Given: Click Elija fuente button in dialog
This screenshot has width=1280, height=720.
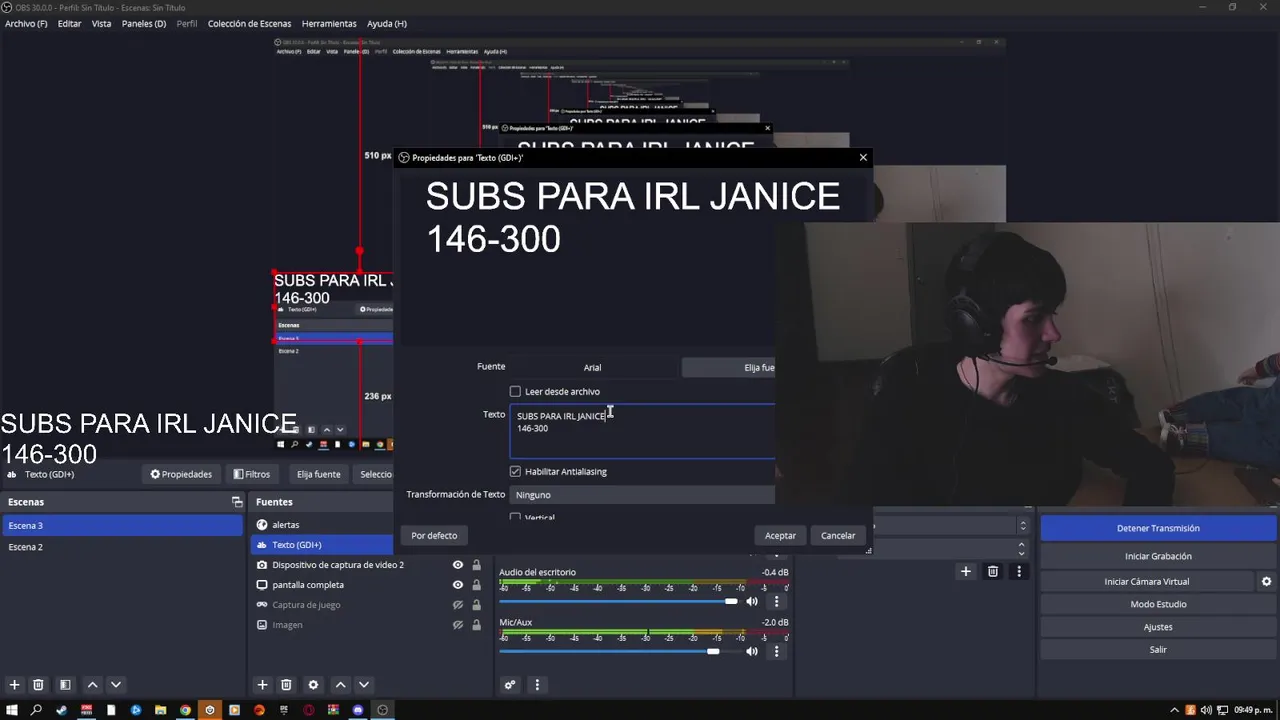Looking at the screenshot, I should point(728,367).
